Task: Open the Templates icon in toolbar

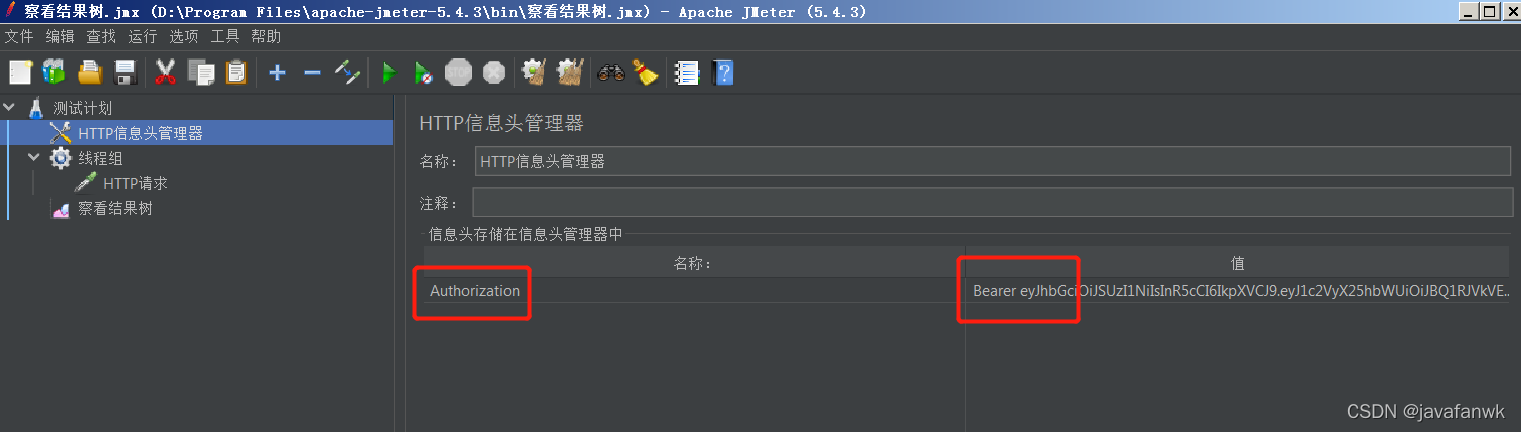Action: [54, 72]
